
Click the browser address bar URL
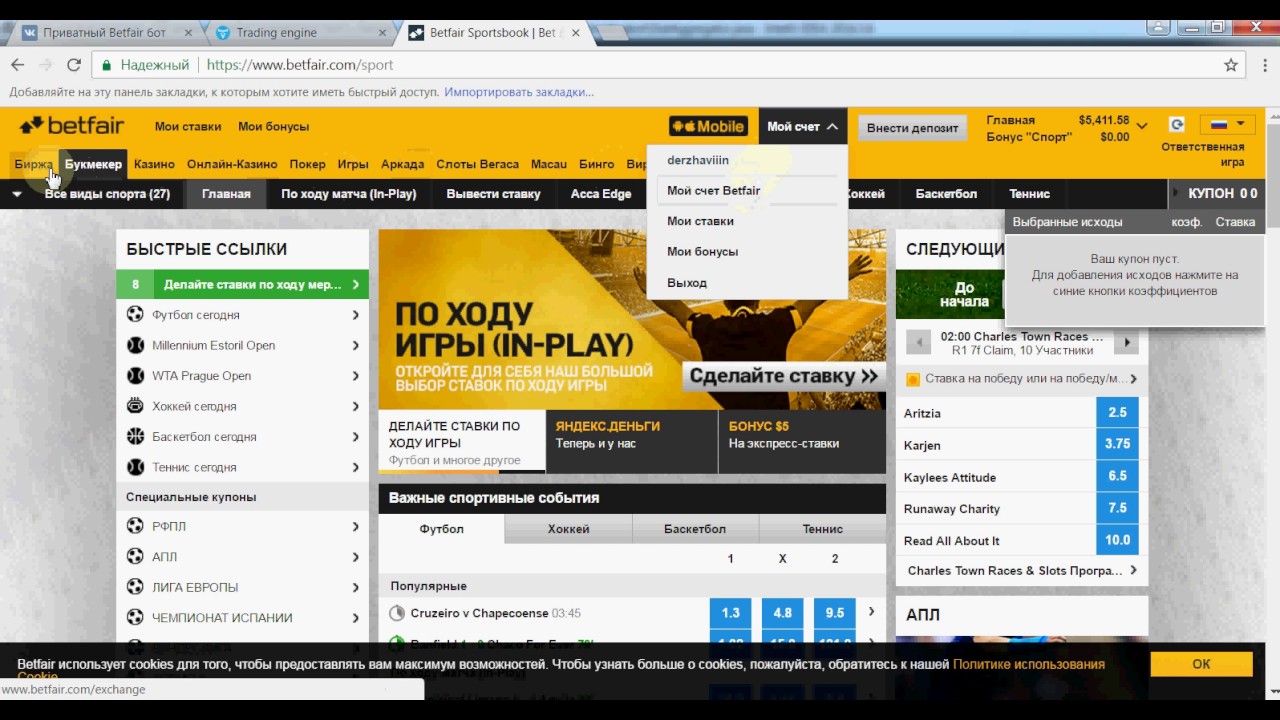tap(300, 65)
